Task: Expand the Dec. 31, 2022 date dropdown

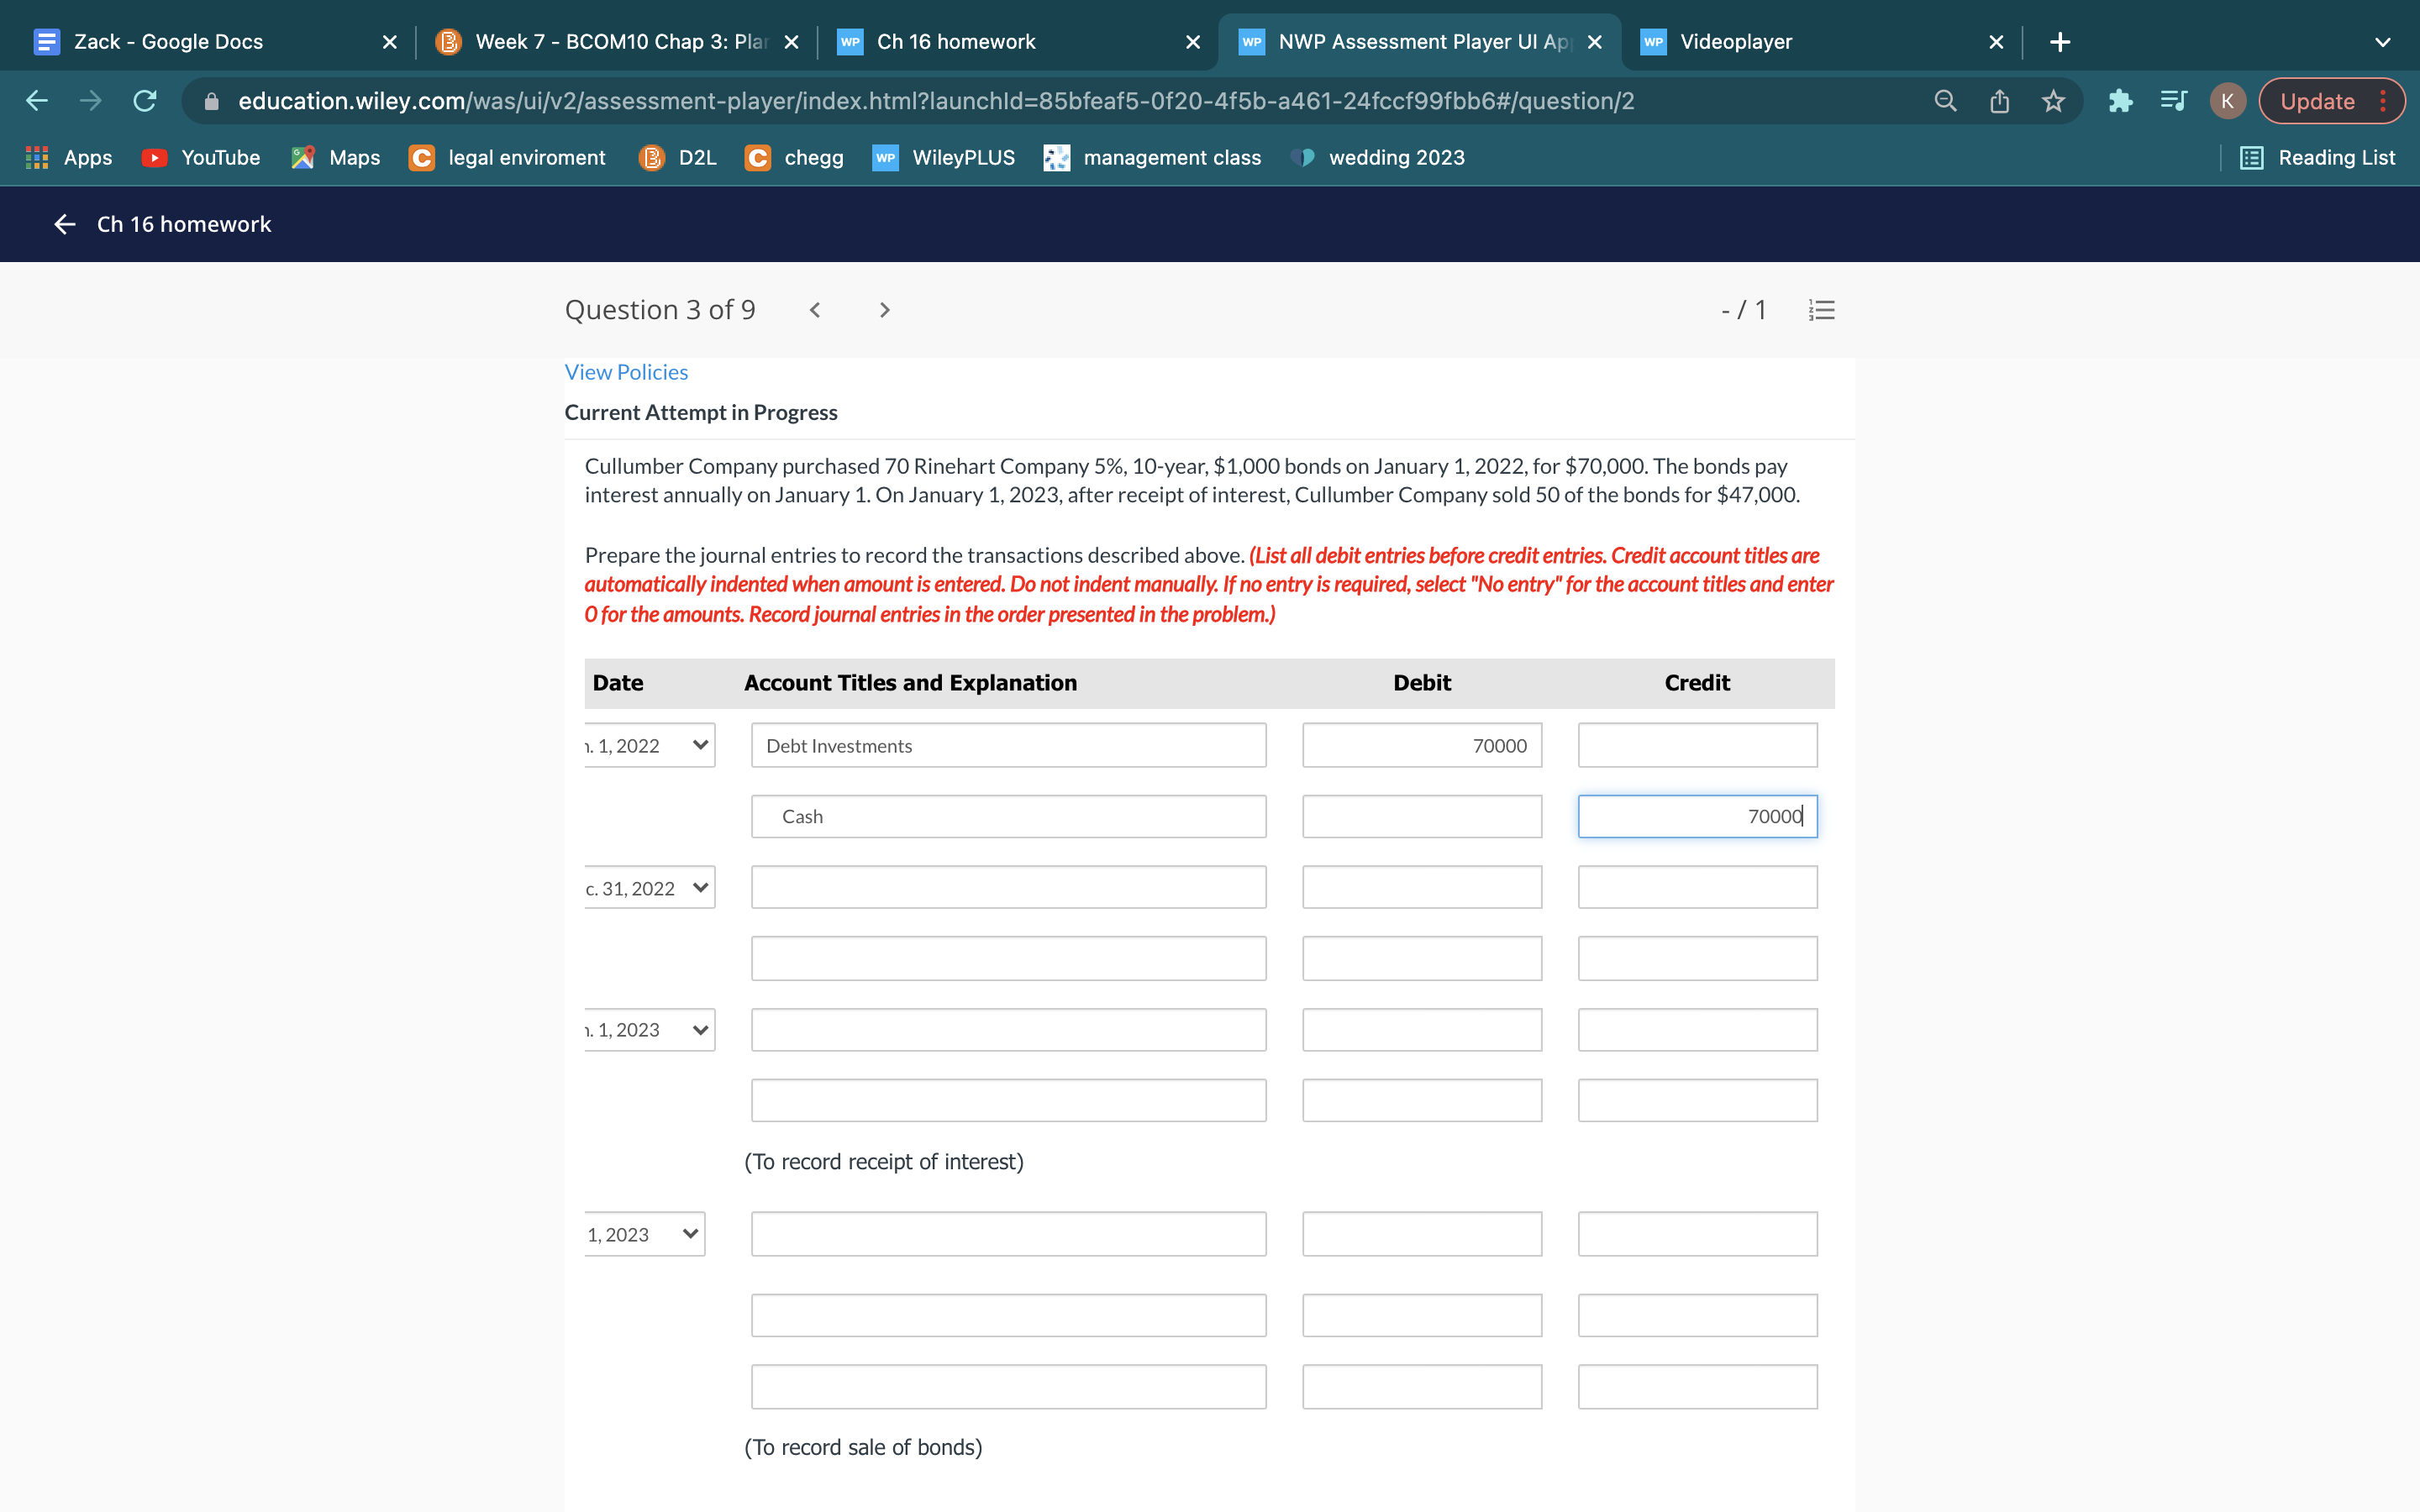Action: point(649,888)
